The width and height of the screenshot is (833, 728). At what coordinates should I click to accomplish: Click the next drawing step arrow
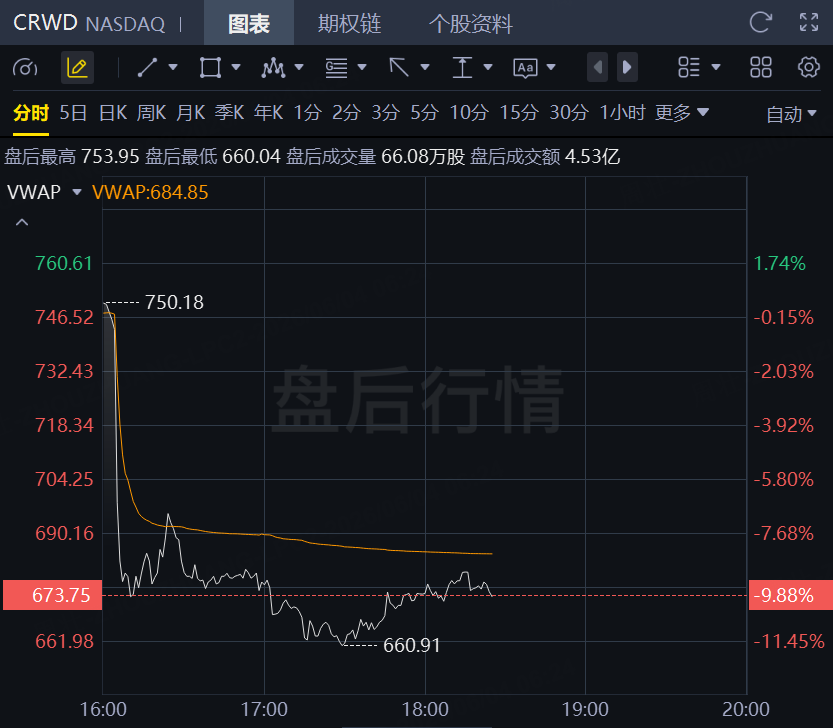click(x=627, y=67)
